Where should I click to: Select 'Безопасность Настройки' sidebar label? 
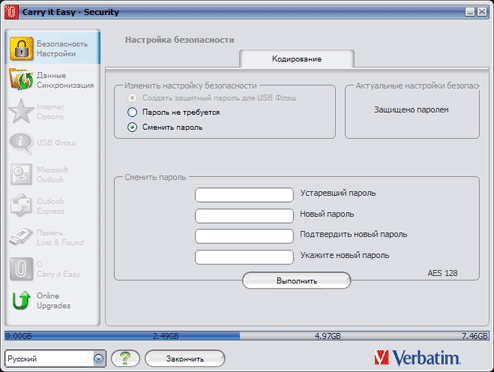click(62, 49)
